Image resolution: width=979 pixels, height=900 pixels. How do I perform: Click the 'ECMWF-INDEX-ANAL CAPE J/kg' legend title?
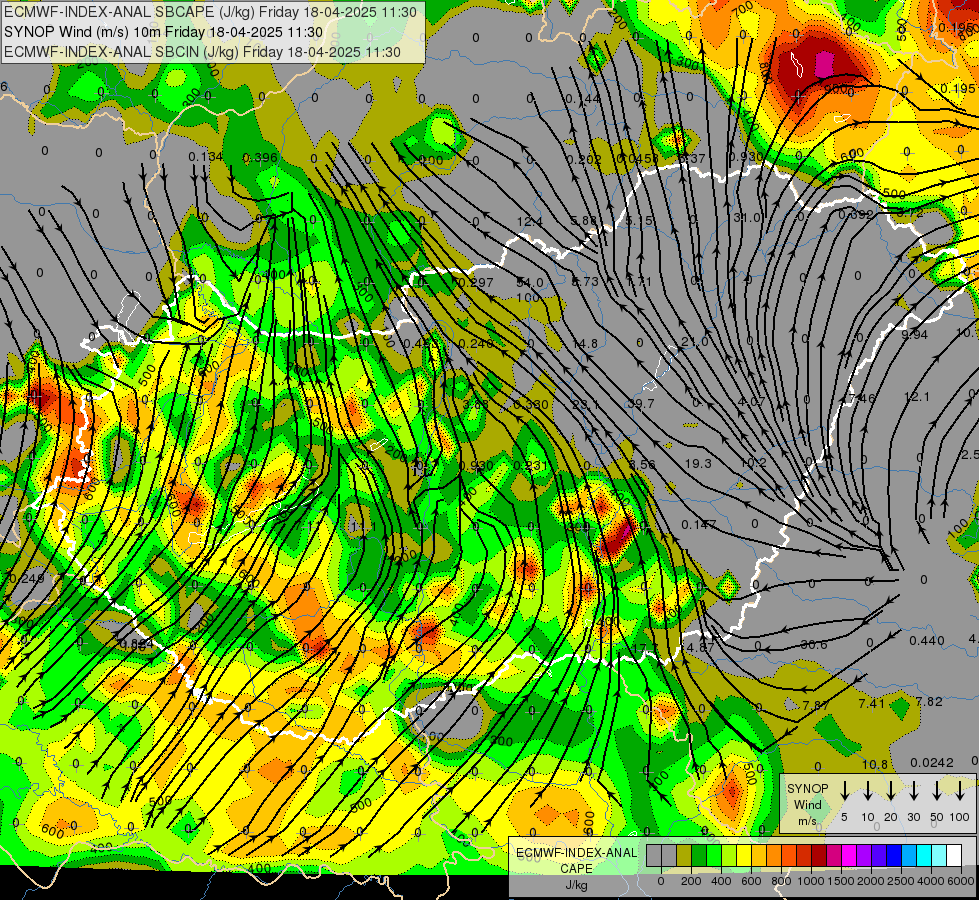(x=576, y=869)
